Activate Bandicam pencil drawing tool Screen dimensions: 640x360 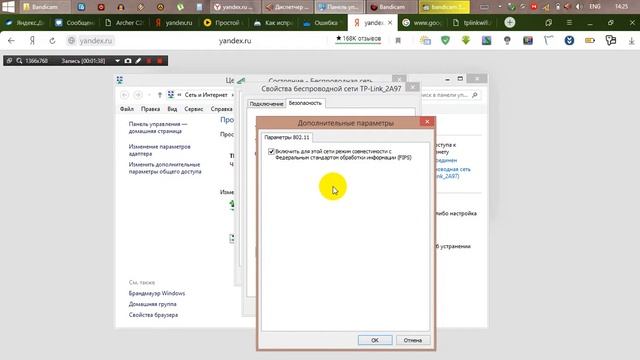click(x=138, y=61)
